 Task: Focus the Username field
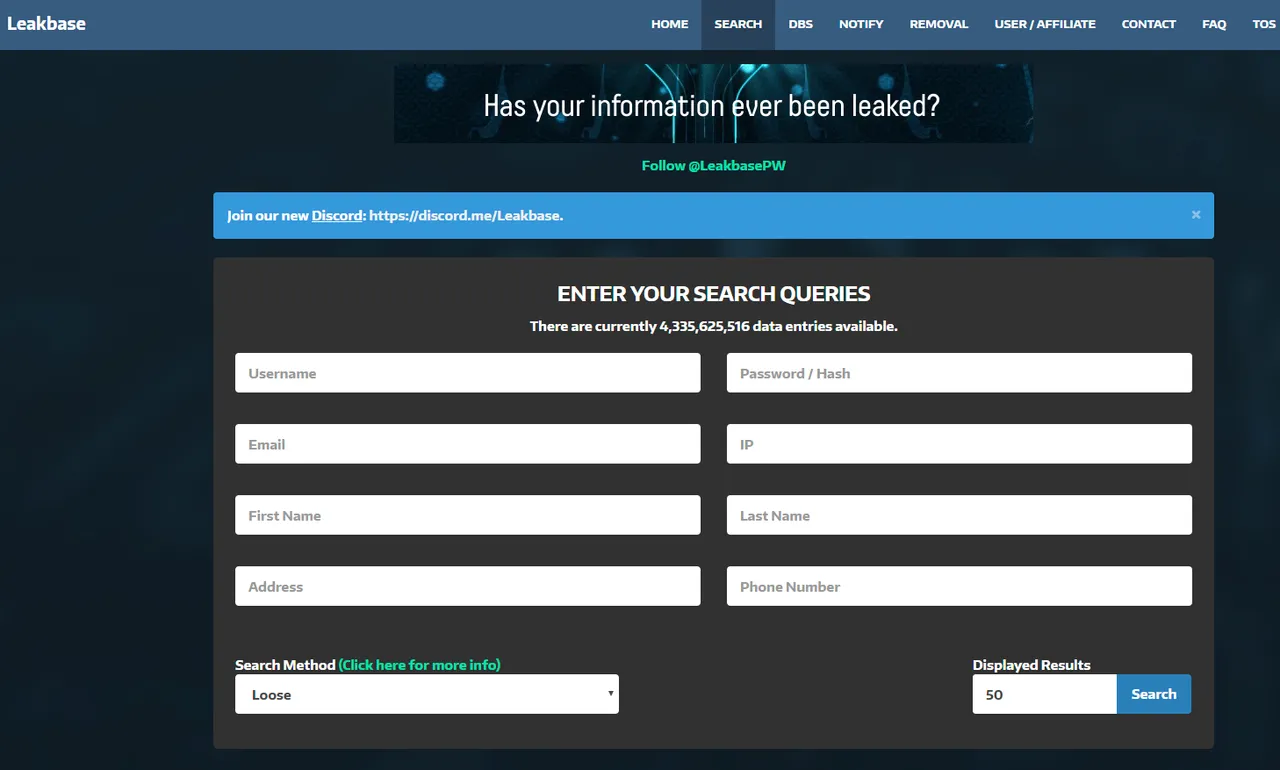point(467,373)
